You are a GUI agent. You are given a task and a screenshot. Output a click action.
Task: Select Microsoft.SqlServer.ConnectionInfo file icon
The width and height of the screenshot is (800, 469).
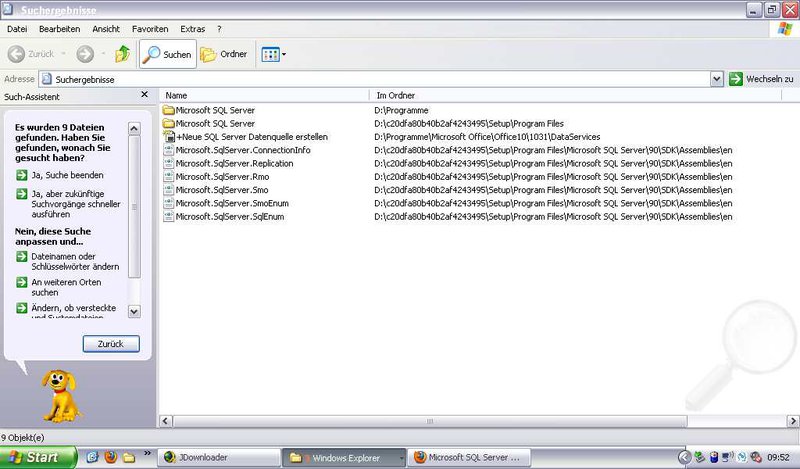[169, 150]
